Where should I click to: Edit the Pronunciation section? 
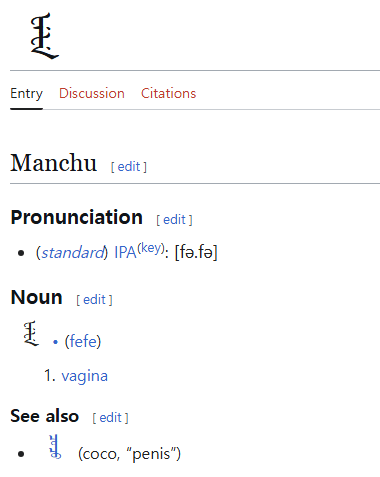[x=174, y=220]
